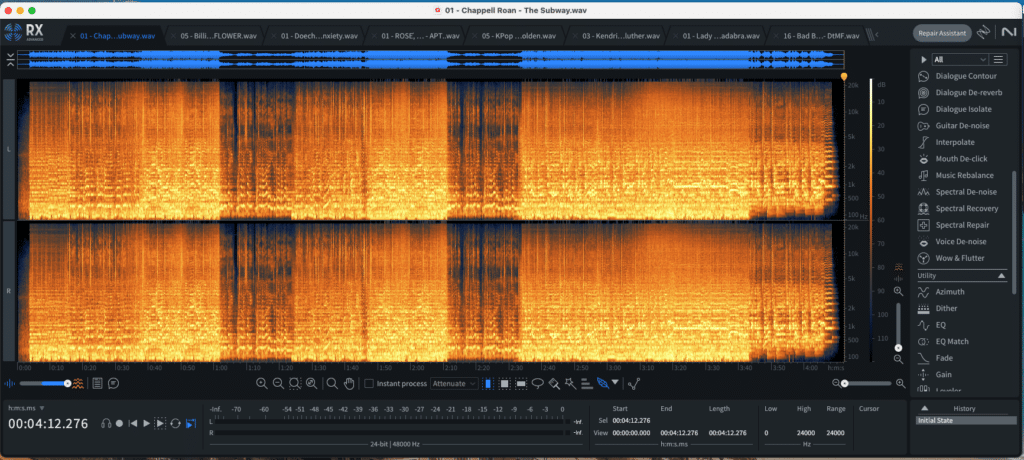Select the zoom magnifier tool
This screenshot has height=460, width=1024.
pos(332,384)
